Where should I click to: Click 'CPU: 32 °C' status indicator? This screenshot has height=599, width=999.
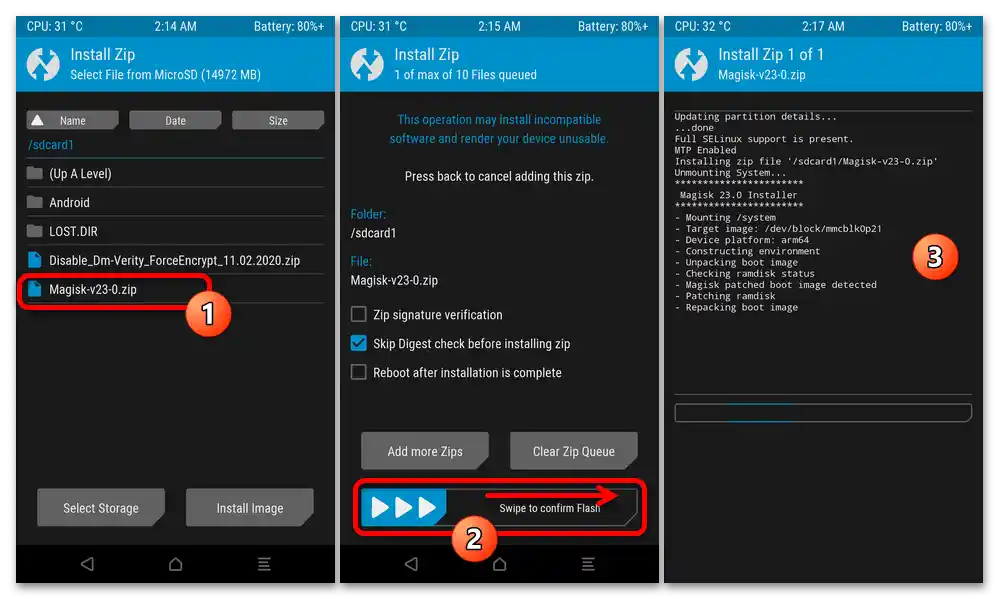(x=703, y=26)
